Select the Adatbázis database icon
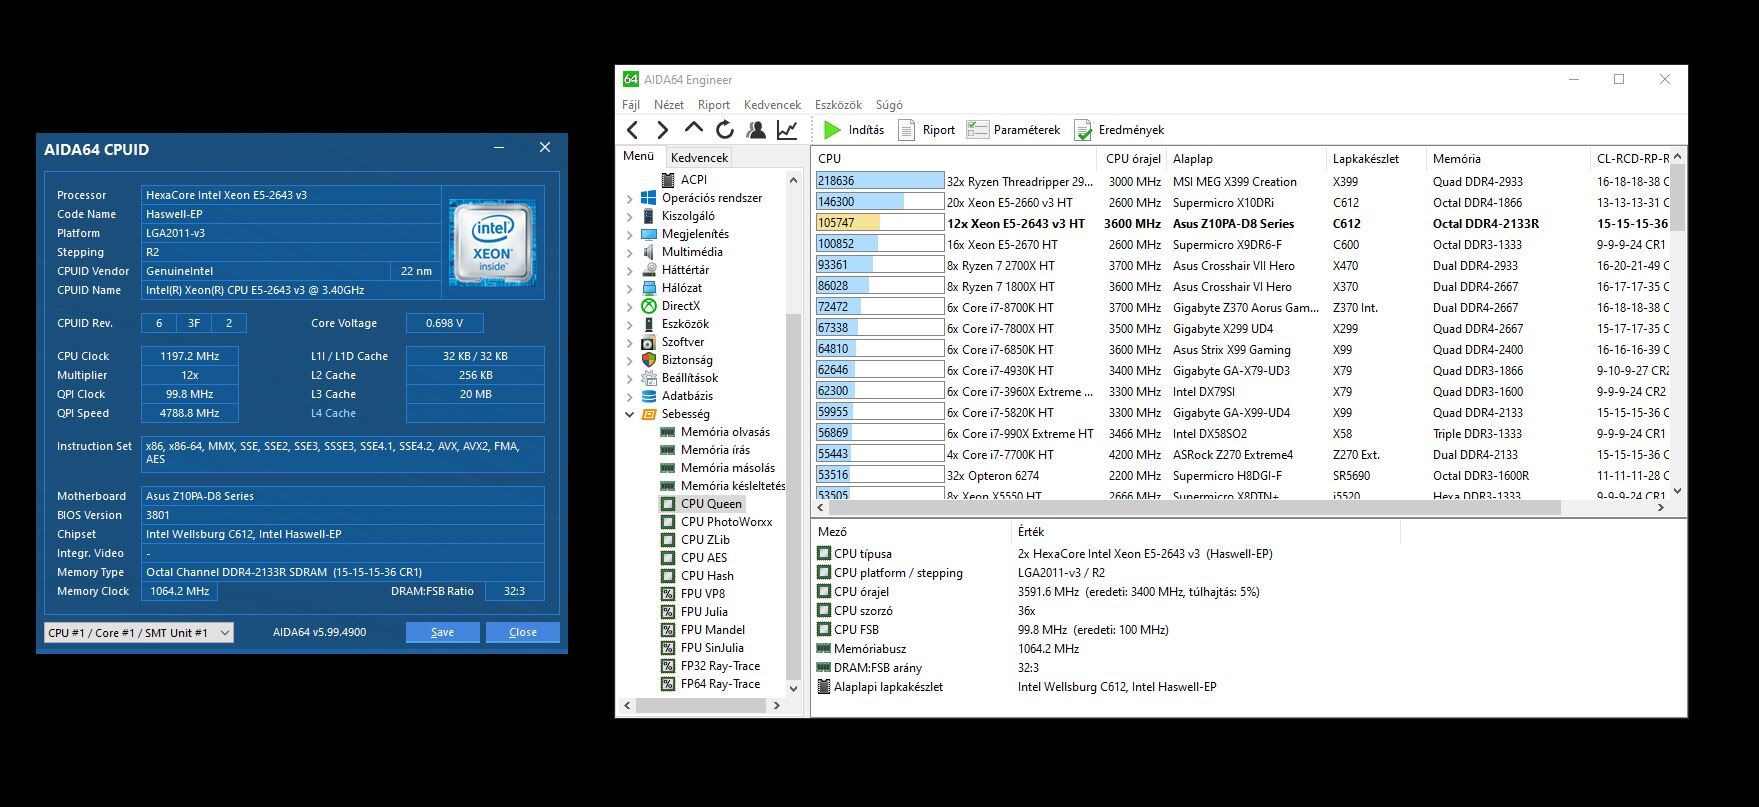 tap(649, 396)
